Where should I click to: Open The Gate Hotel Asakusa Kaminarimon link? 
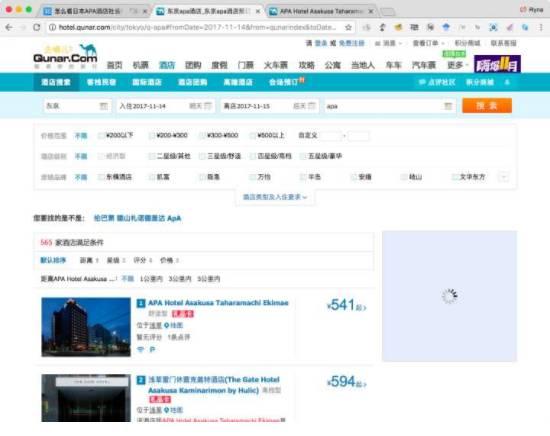click(x=214, y=385)
